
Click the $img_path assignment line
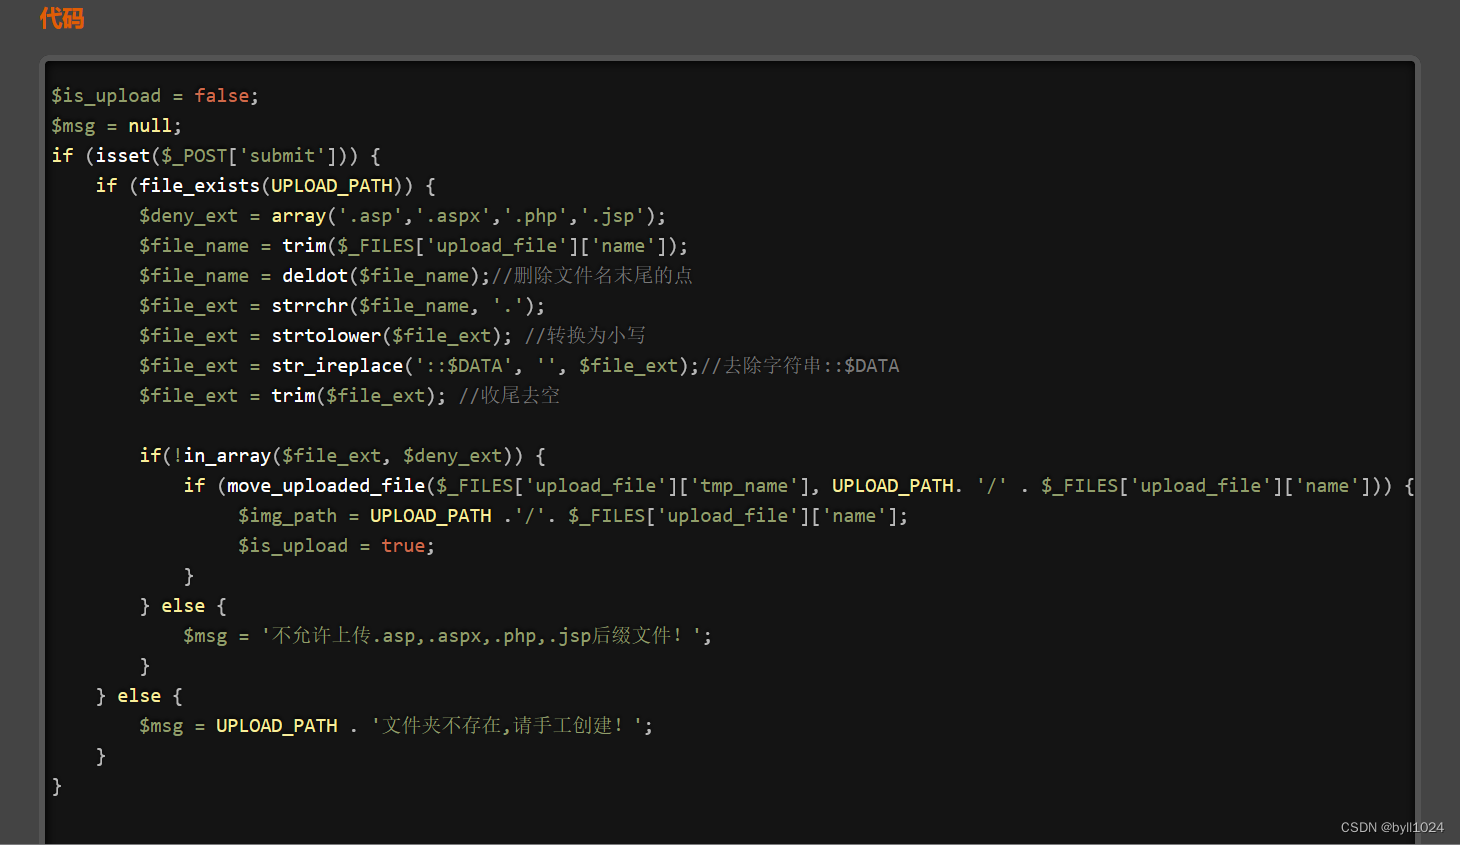(573, 516)
